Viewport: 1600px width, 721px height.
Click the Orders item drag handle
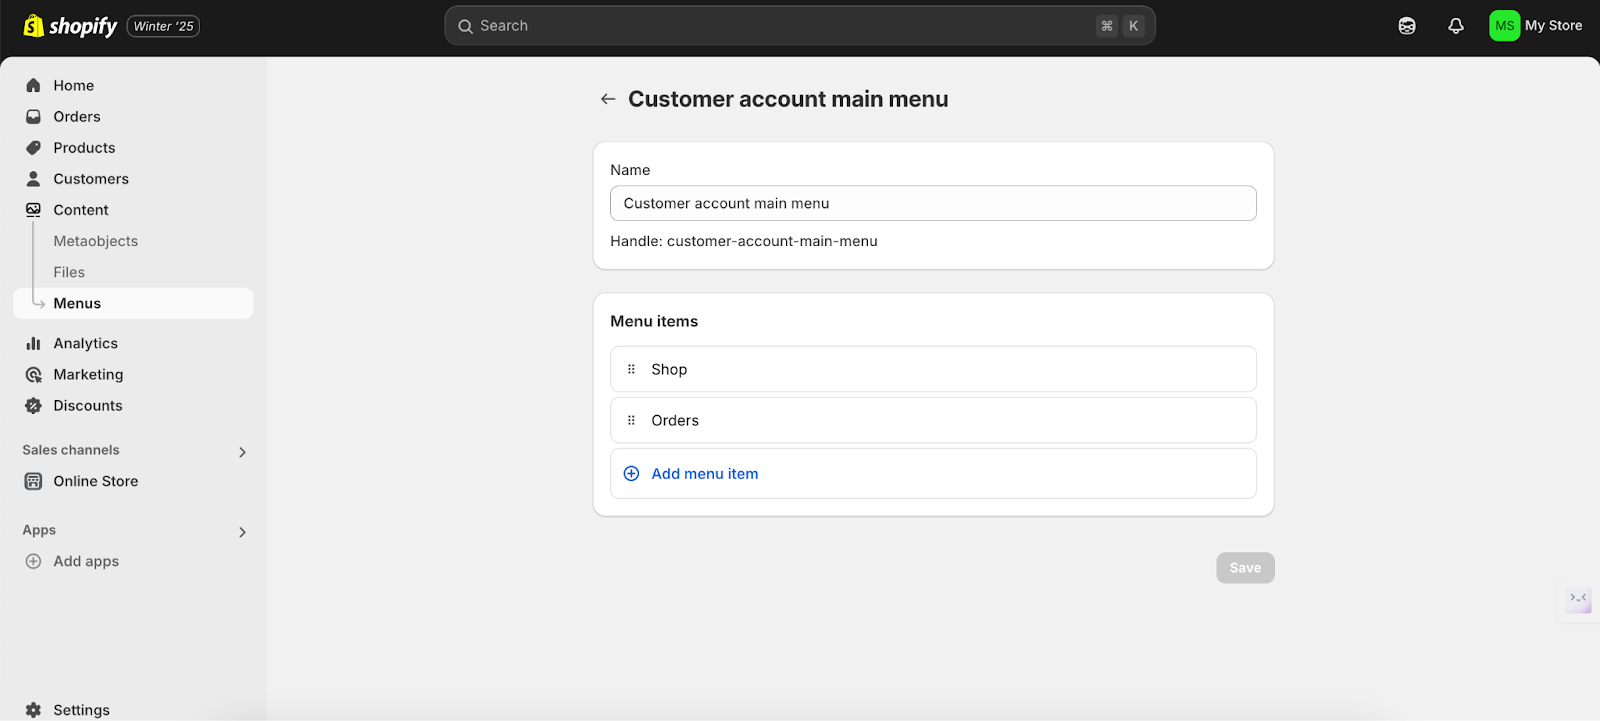[631, 420]
